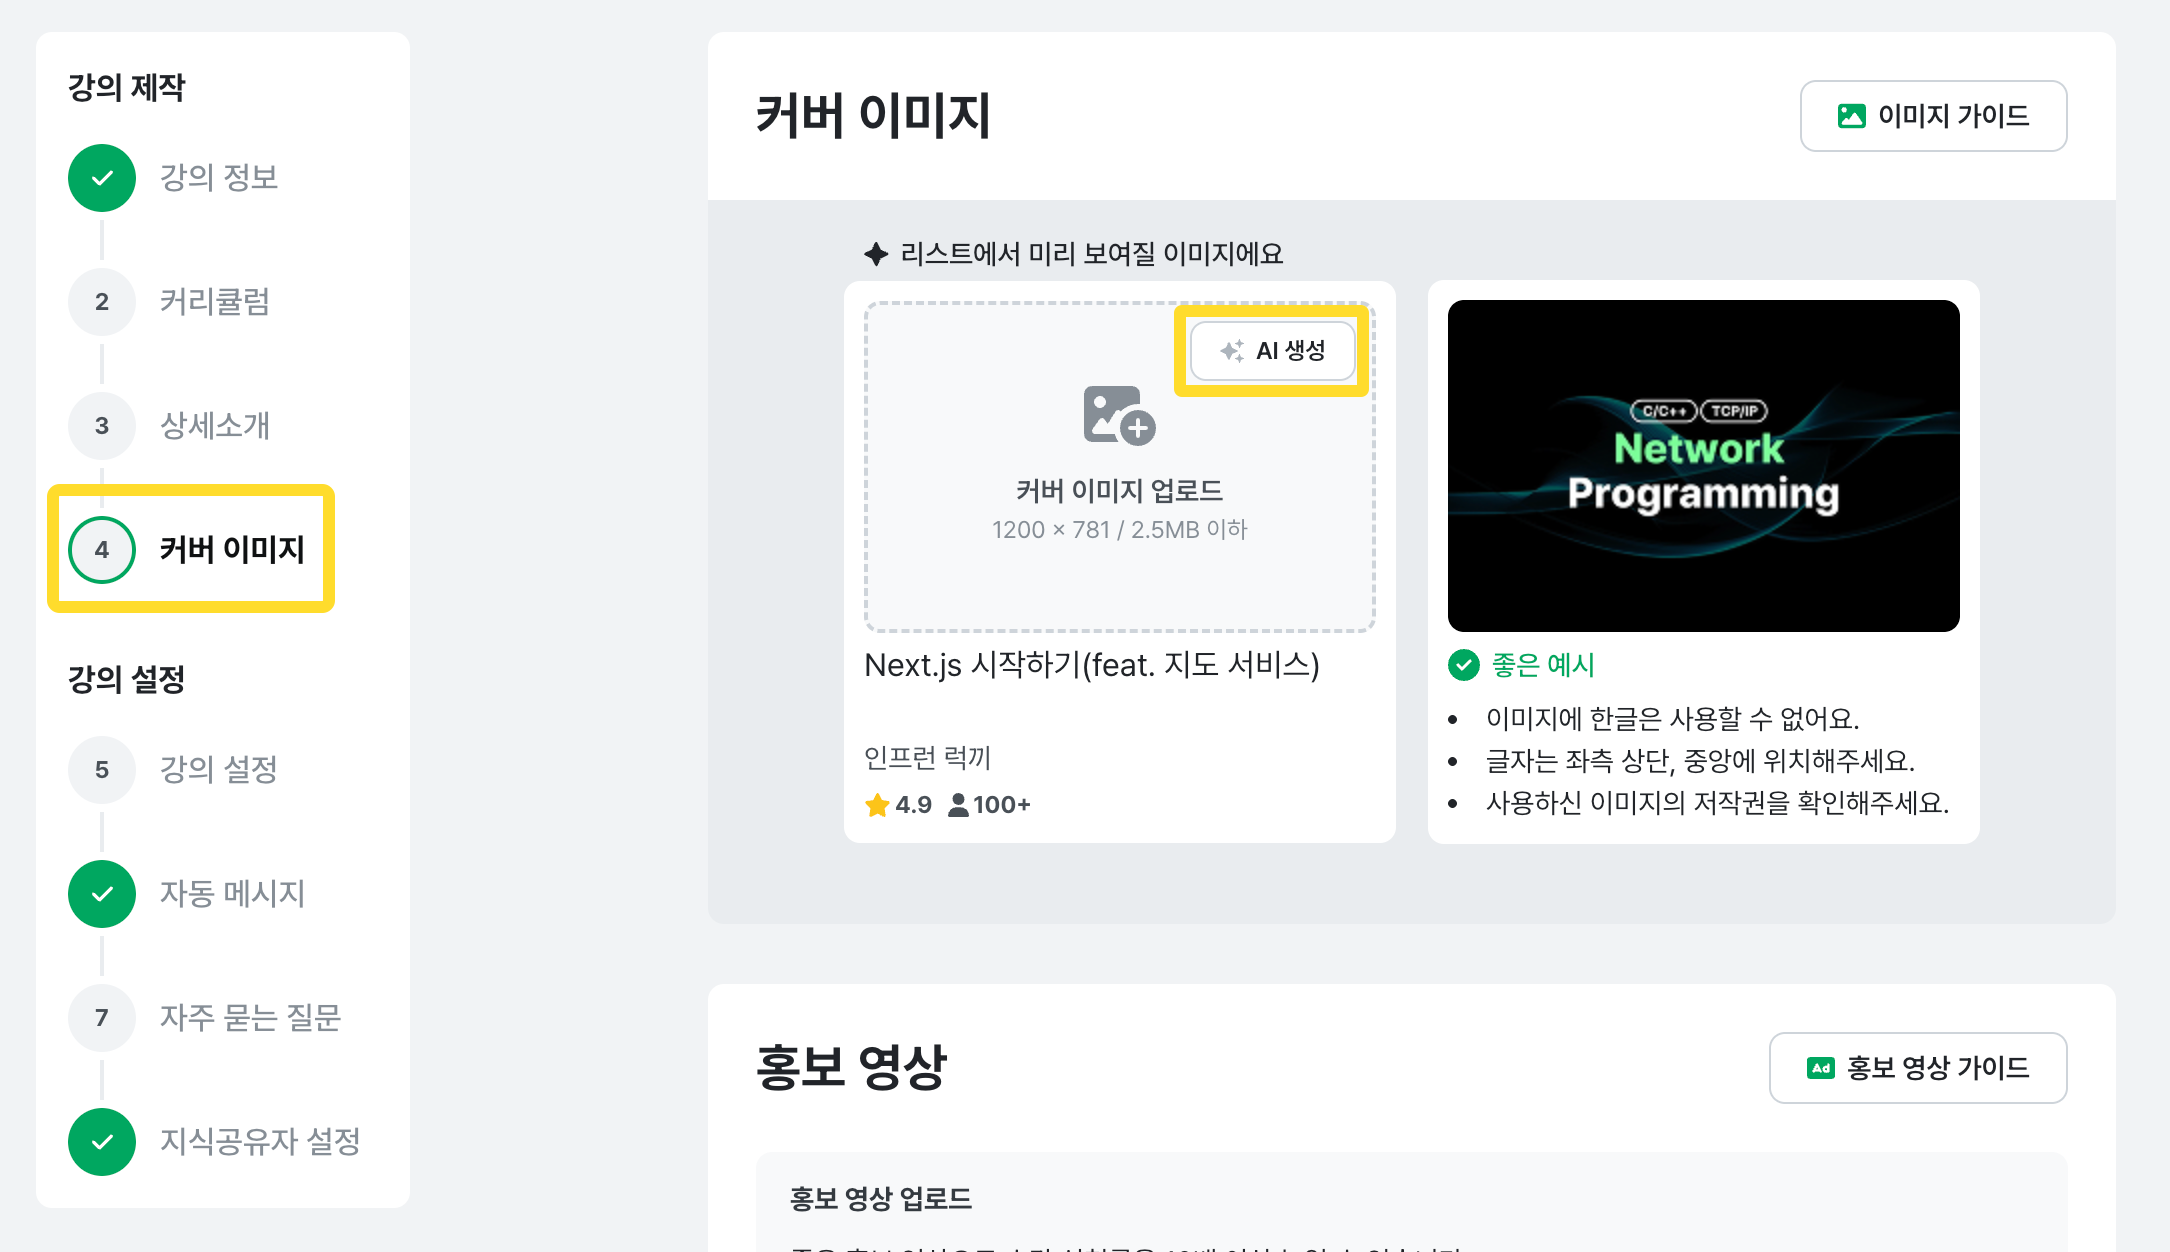Open the 지식공유자 설정 section

(260, 1142)
